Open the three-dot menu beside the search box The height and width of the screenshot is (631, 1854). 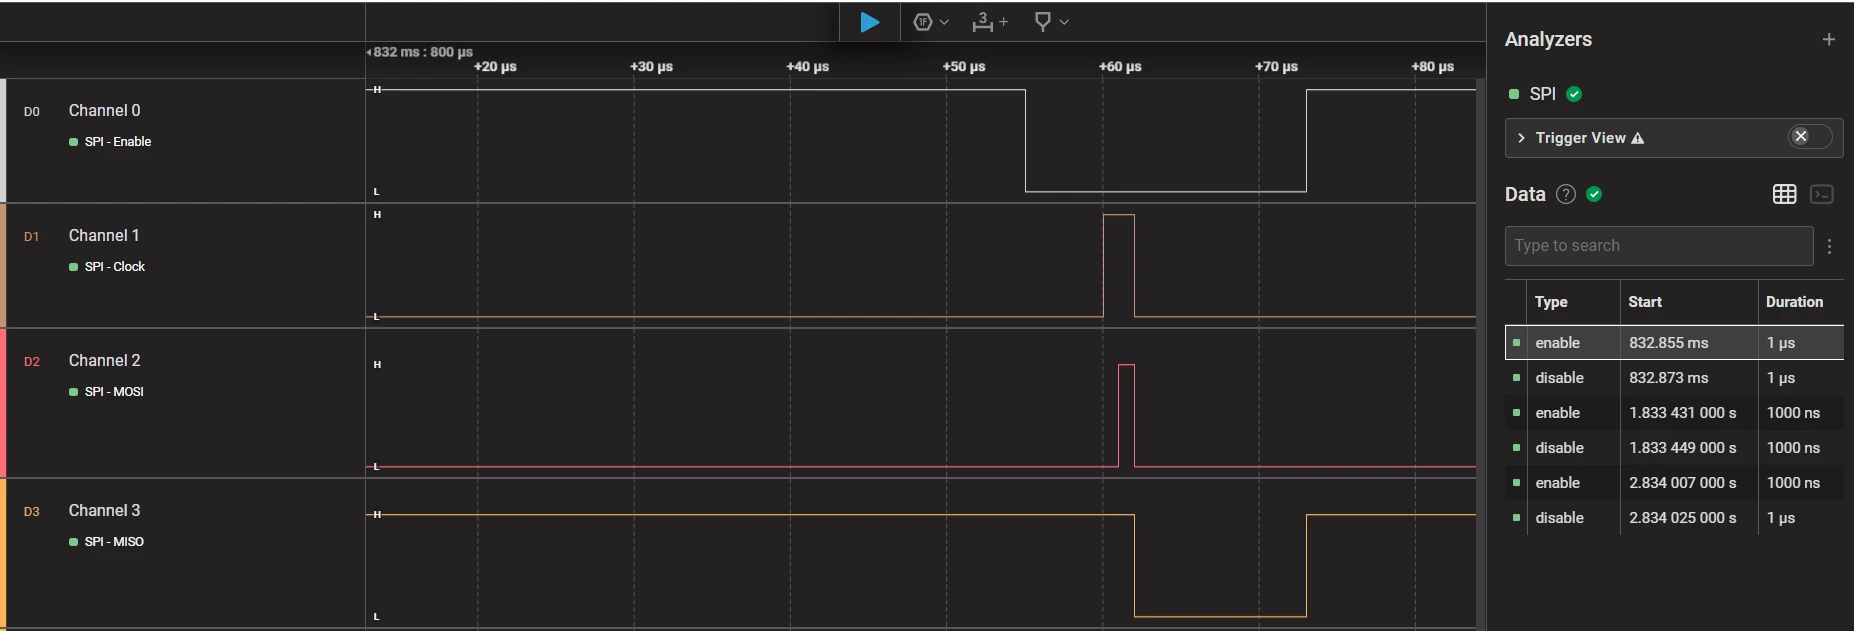pyautogui.click(x=1829, y=246)
